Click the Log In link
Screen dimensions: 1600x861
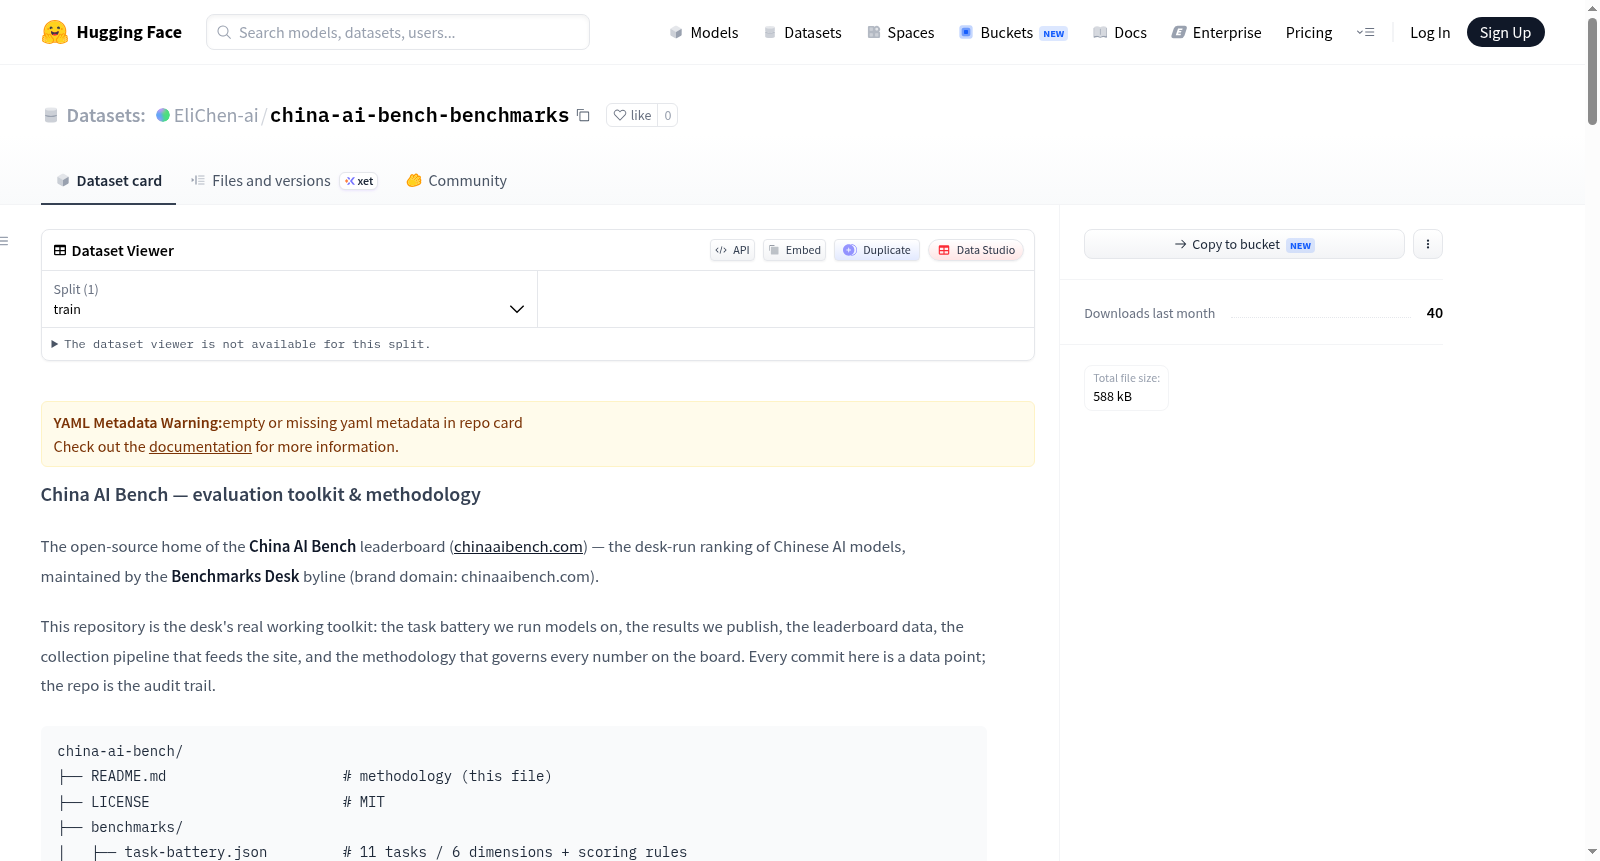pyautogui.click(x=1430, y=32)
